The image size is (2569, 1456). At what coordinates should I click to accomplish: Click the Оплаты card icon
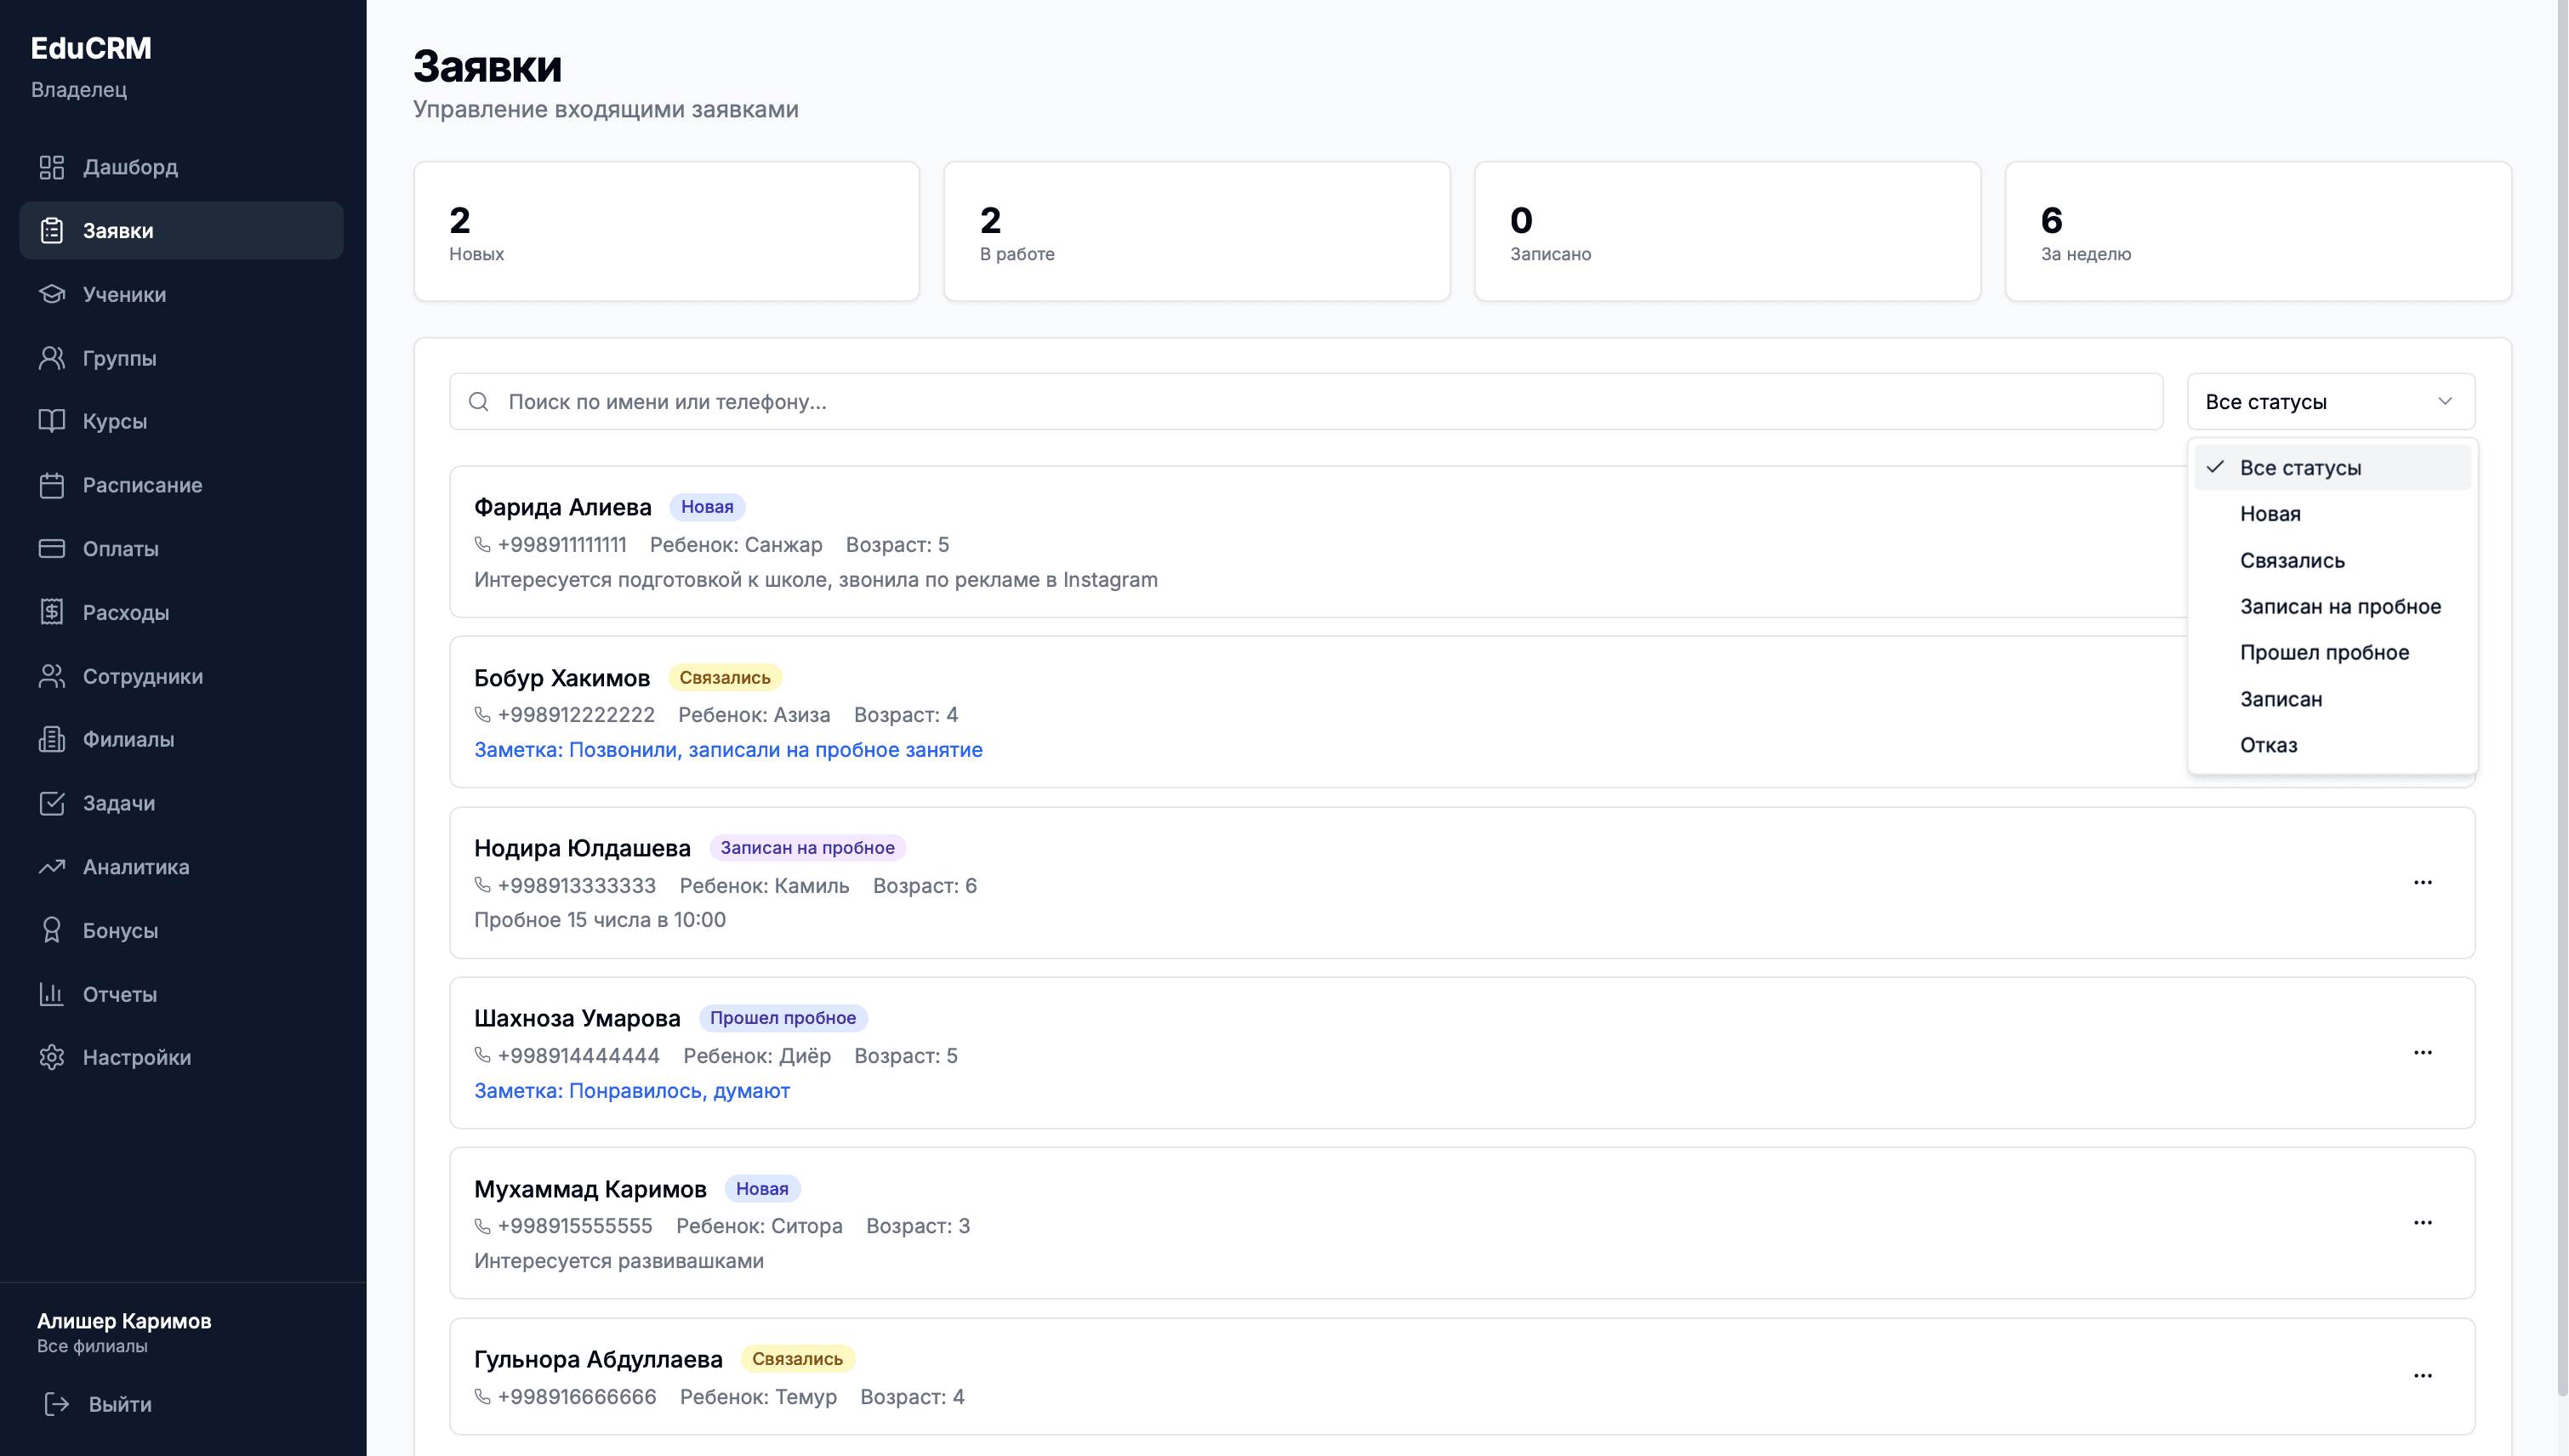(x=52, y=549)
